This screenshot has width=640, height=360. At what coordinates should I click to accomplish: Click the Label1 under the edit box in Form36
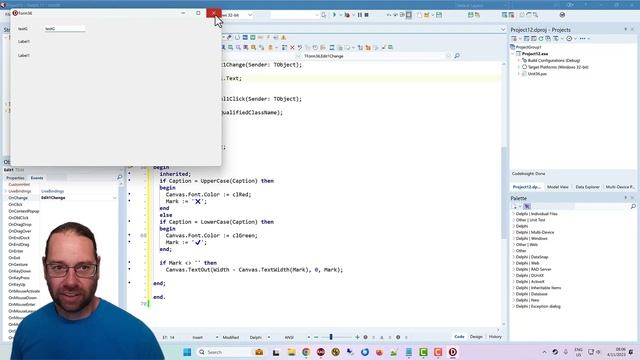24,42
